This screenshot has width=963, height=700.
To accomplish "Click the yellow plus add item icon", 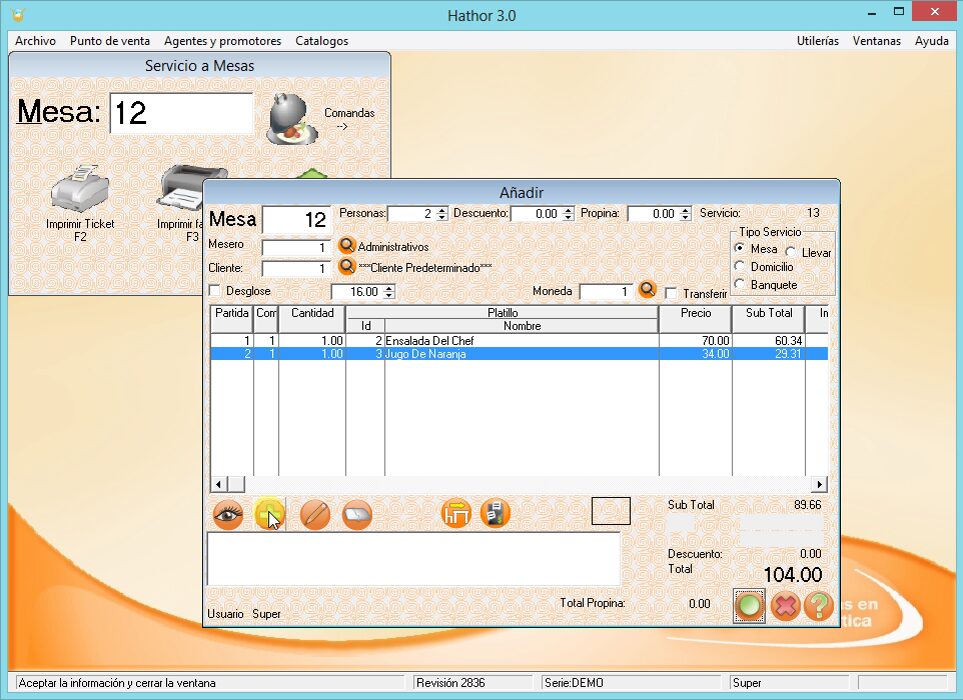I will pyautogui.click(x=269, y=515).
